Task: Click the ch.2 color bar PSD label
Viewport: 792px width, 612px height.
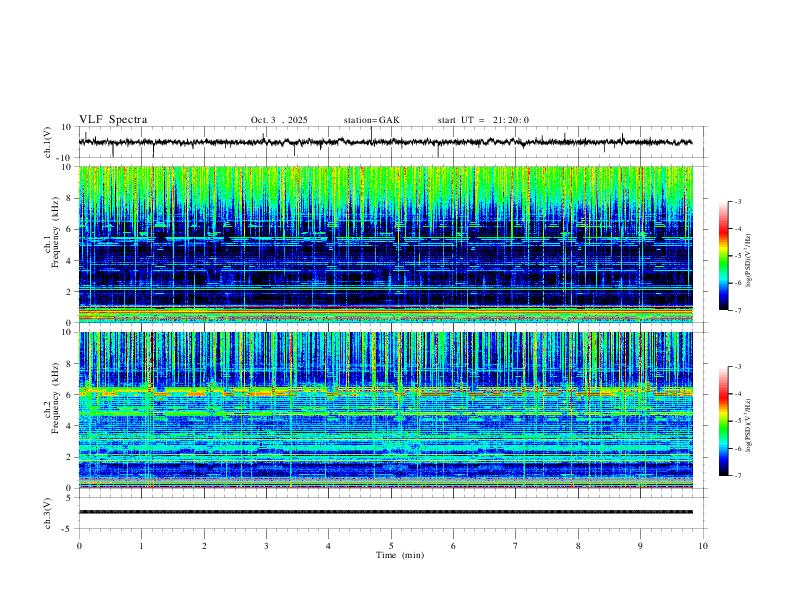Action: coord(749,425)
